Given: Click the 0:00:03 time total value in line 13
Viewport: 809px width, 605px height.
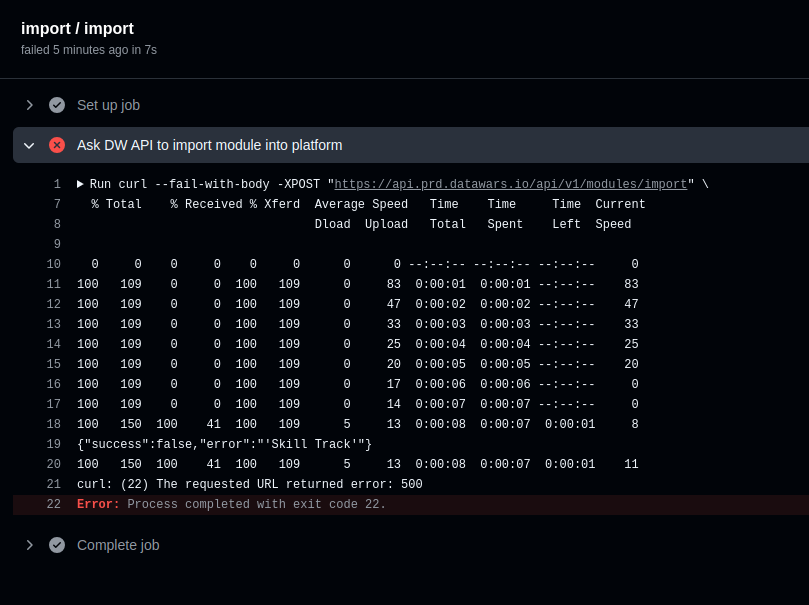Looking at the screenshot, I should point(441,324).
